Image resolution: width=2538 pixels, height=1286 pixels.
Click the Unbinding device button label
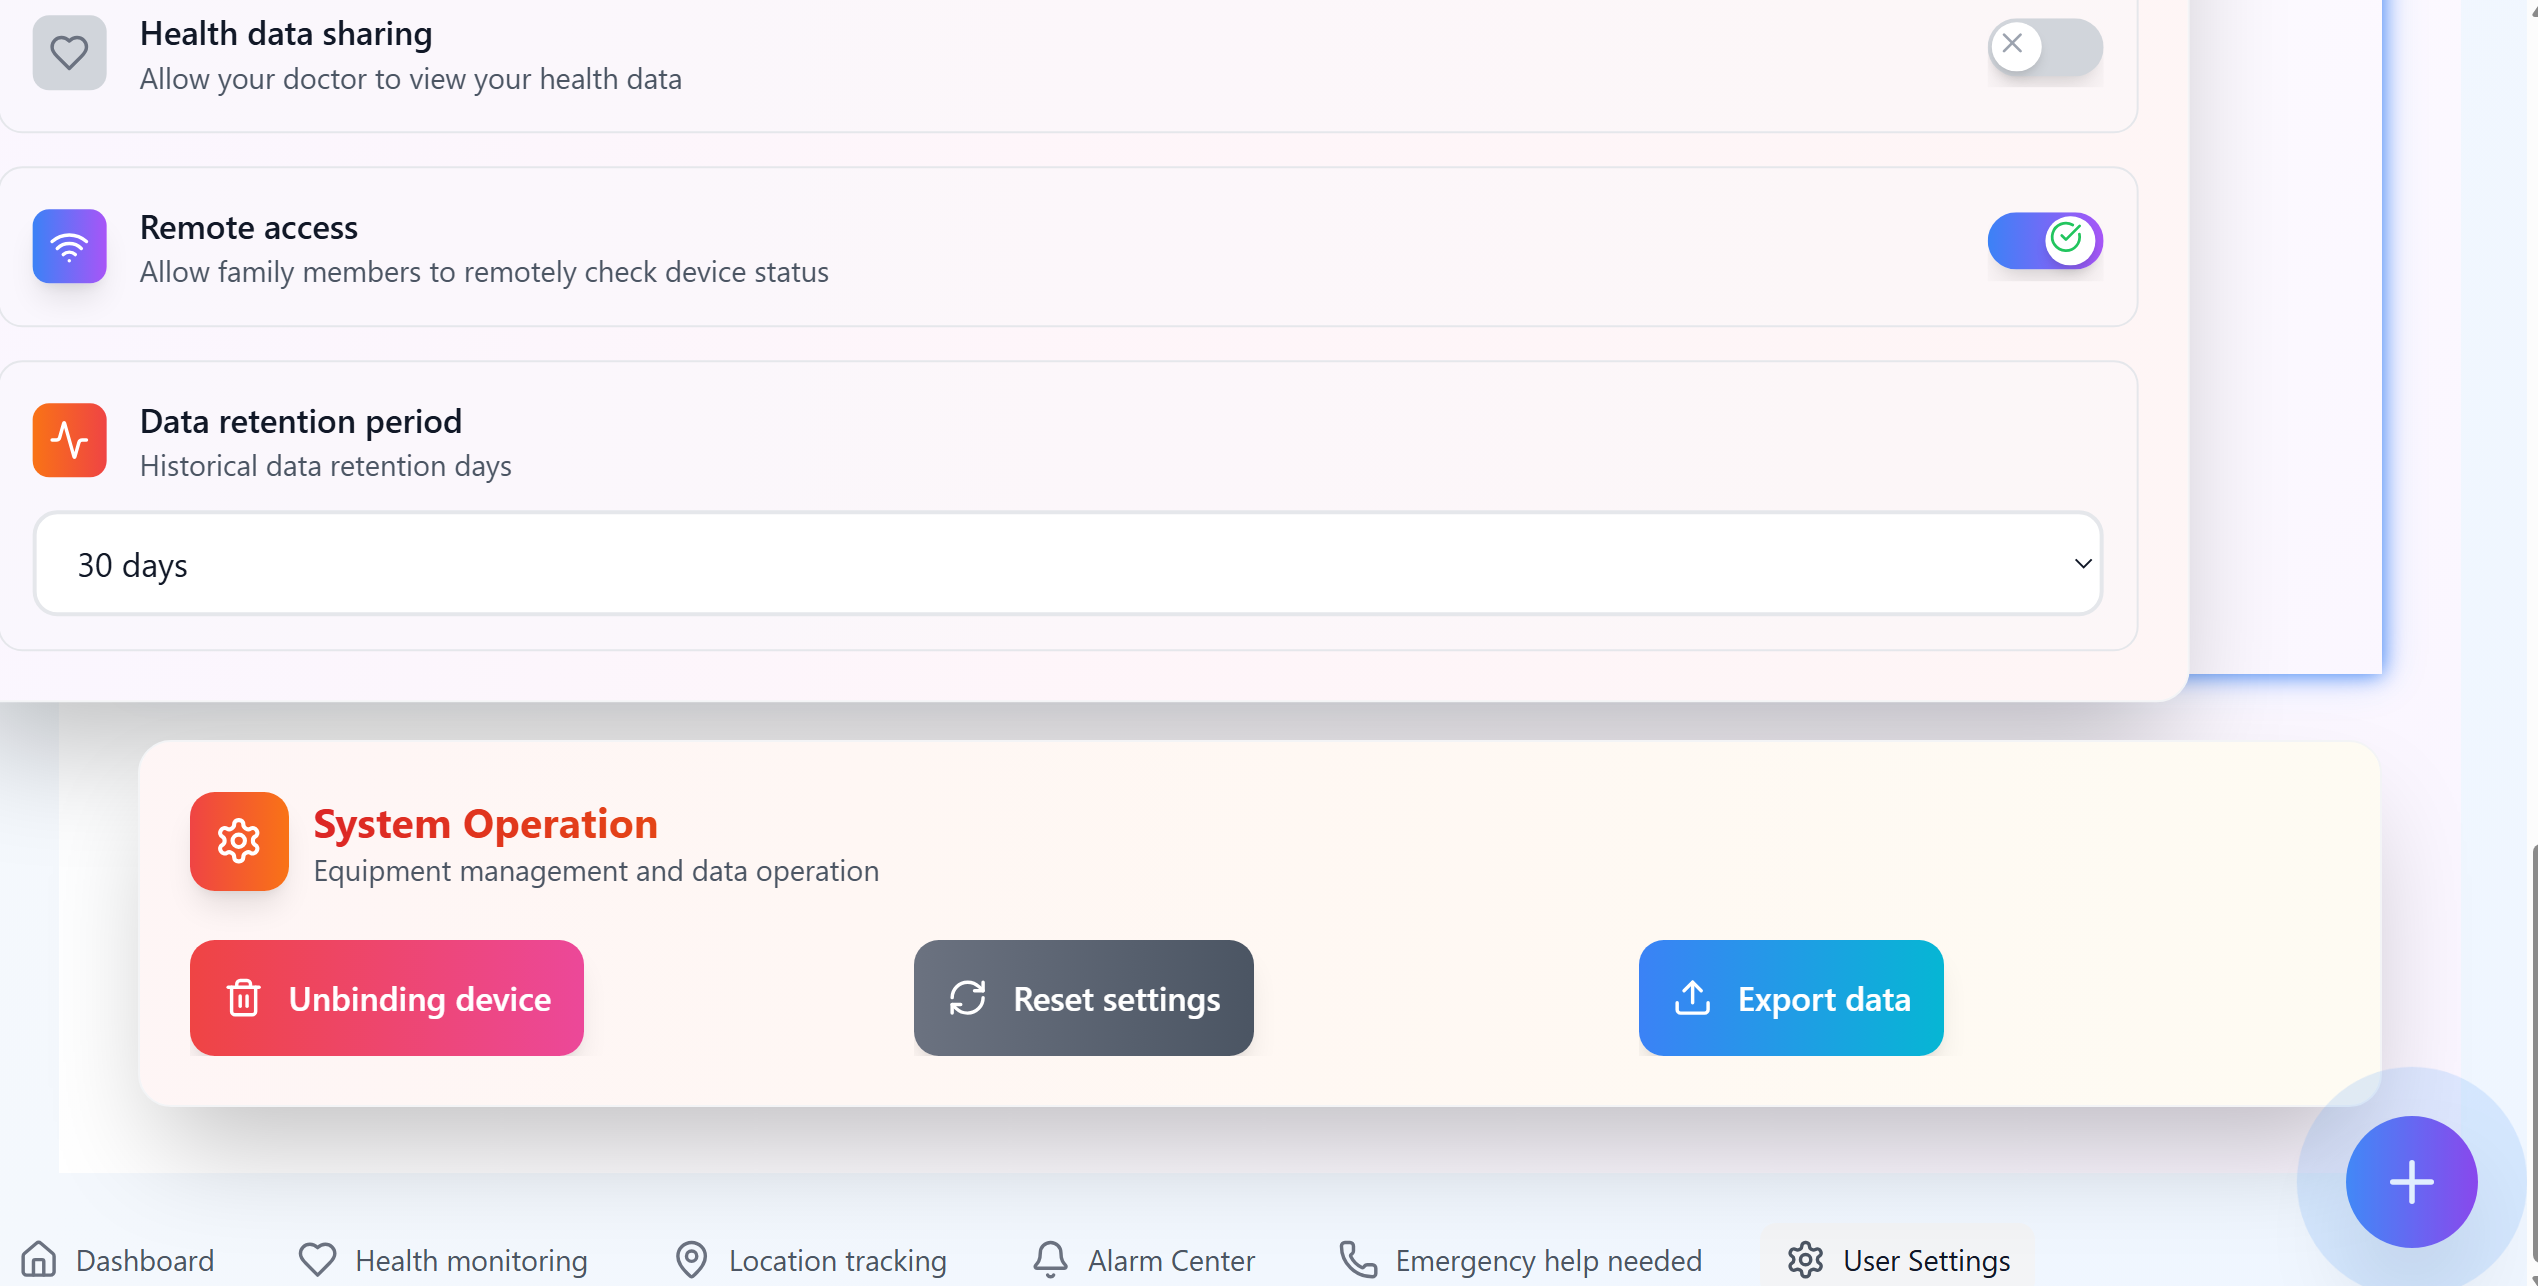click(420, 999)
